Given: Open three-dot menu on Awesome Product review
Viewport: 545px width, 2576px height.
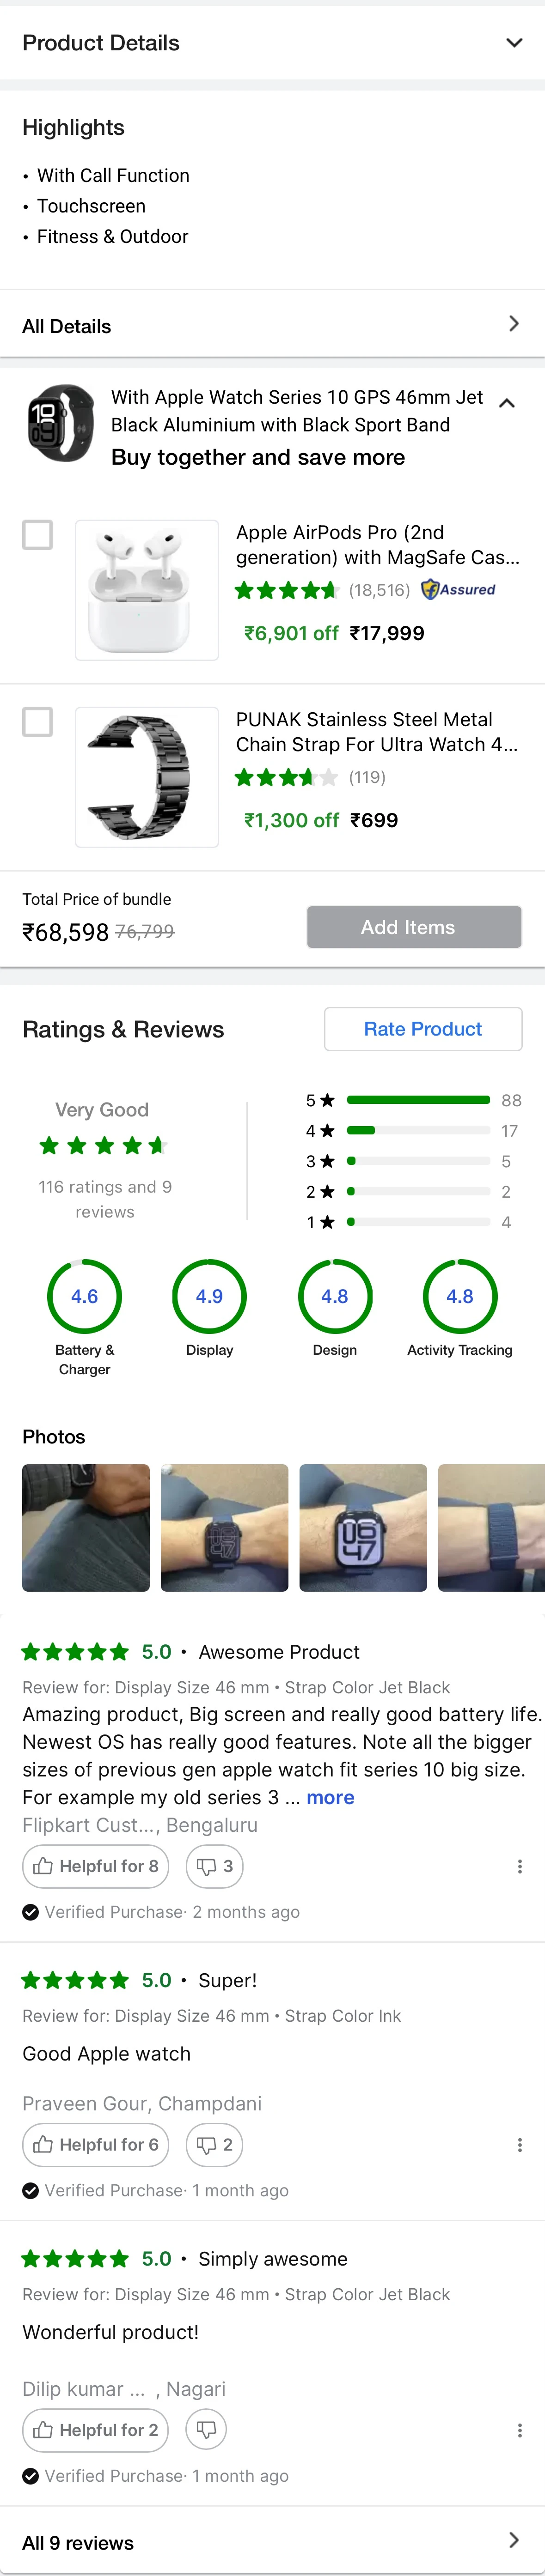Looking at the screenshot, I should point(519,1866).
